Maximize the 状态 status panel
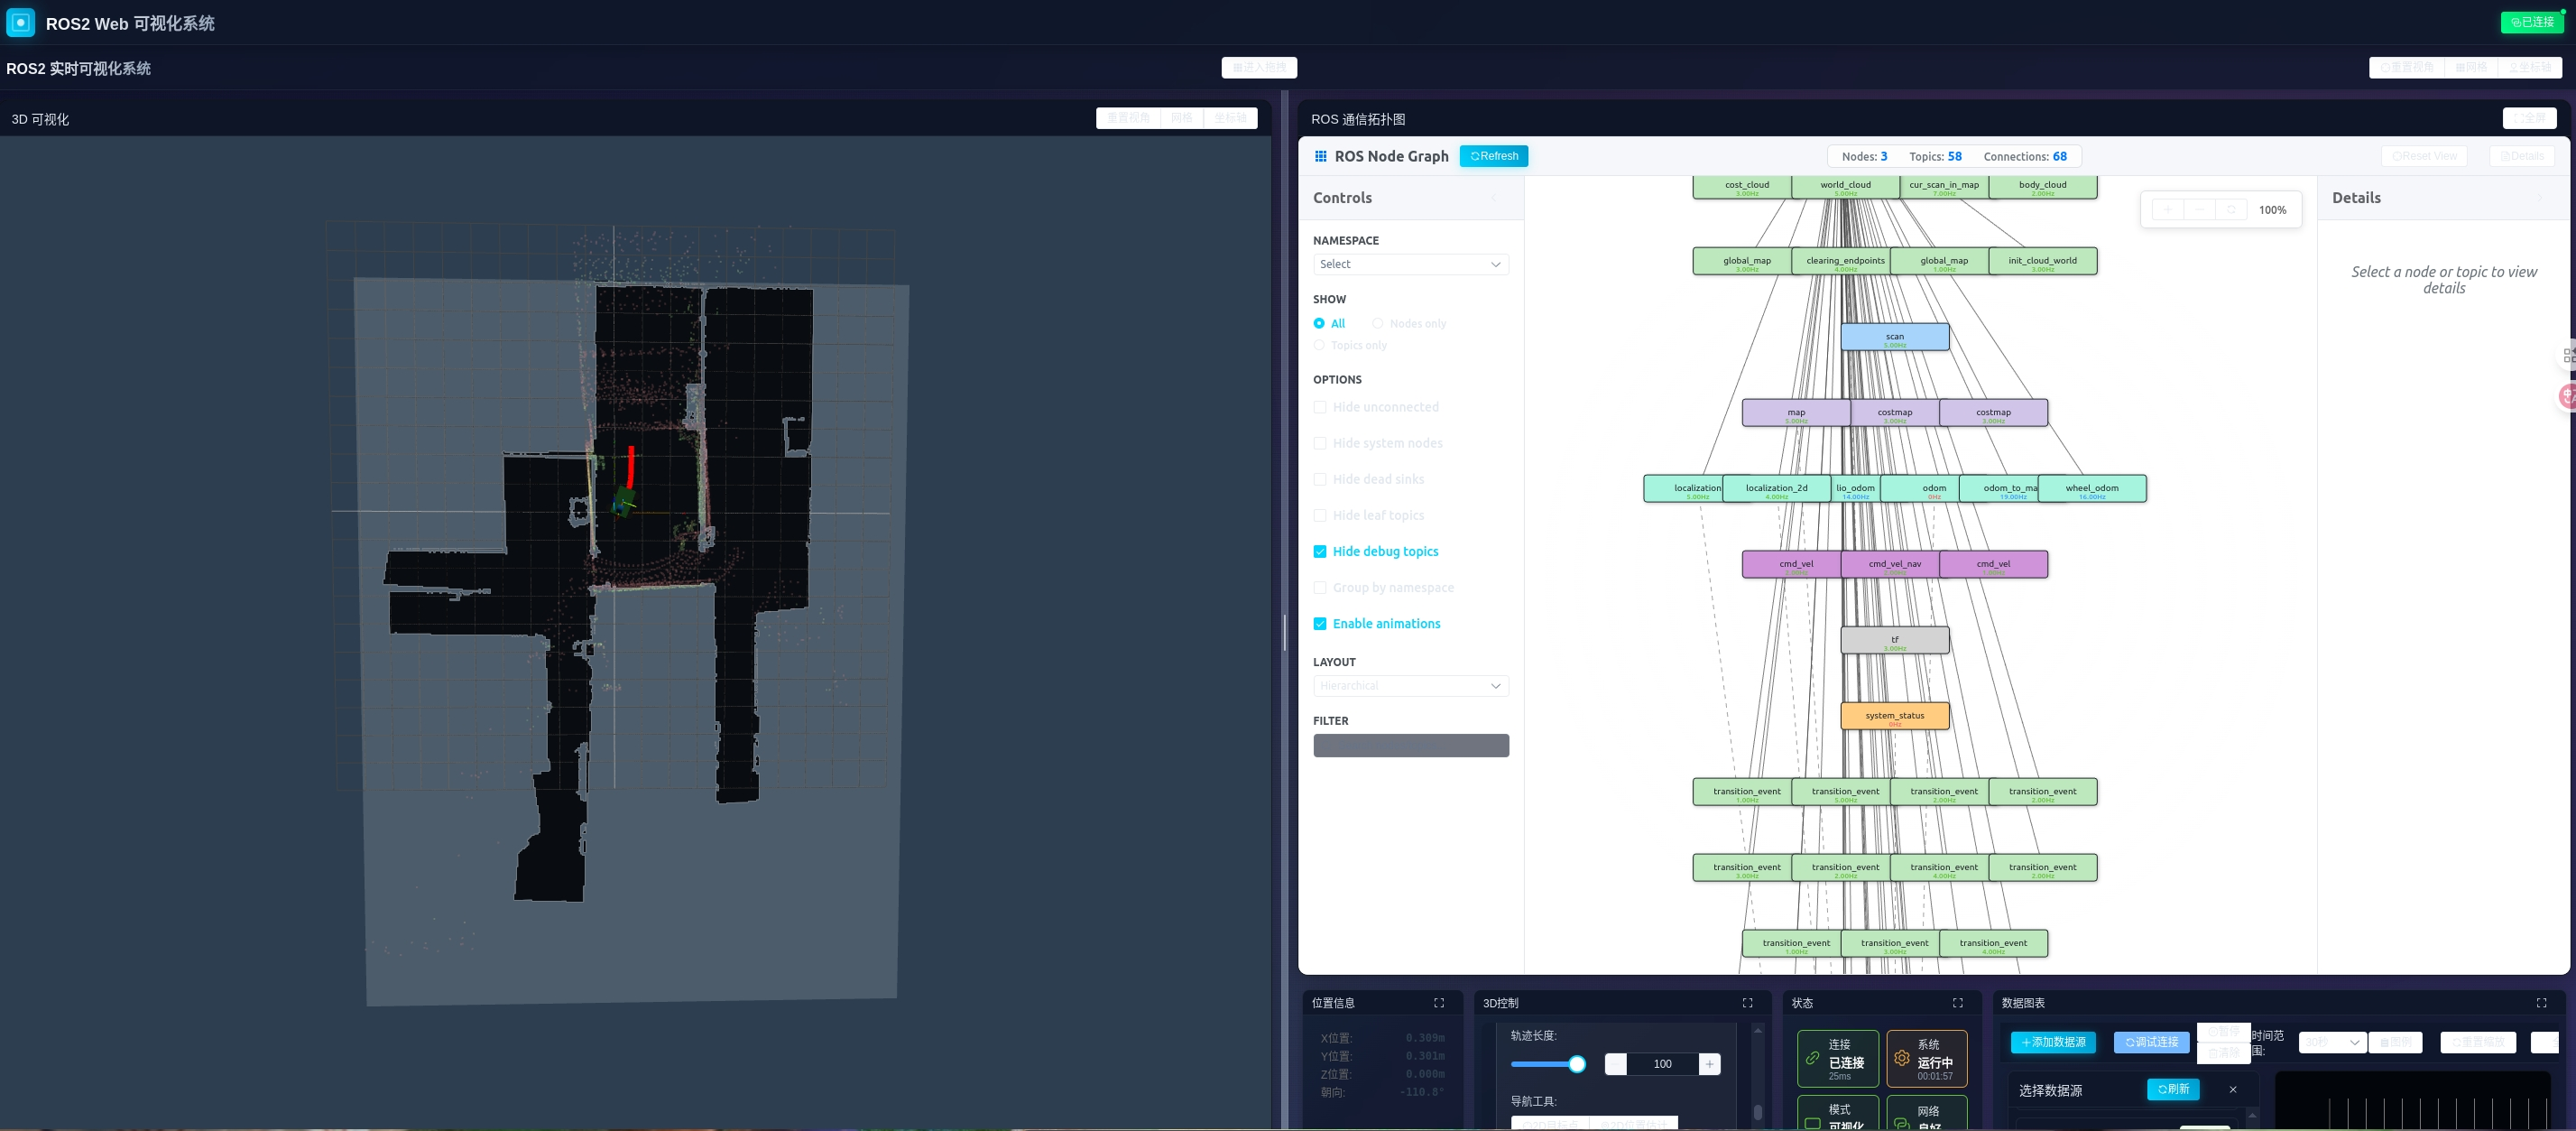The width and height of the screenshot is (2576, 1131). [x=1957, y=1003]
